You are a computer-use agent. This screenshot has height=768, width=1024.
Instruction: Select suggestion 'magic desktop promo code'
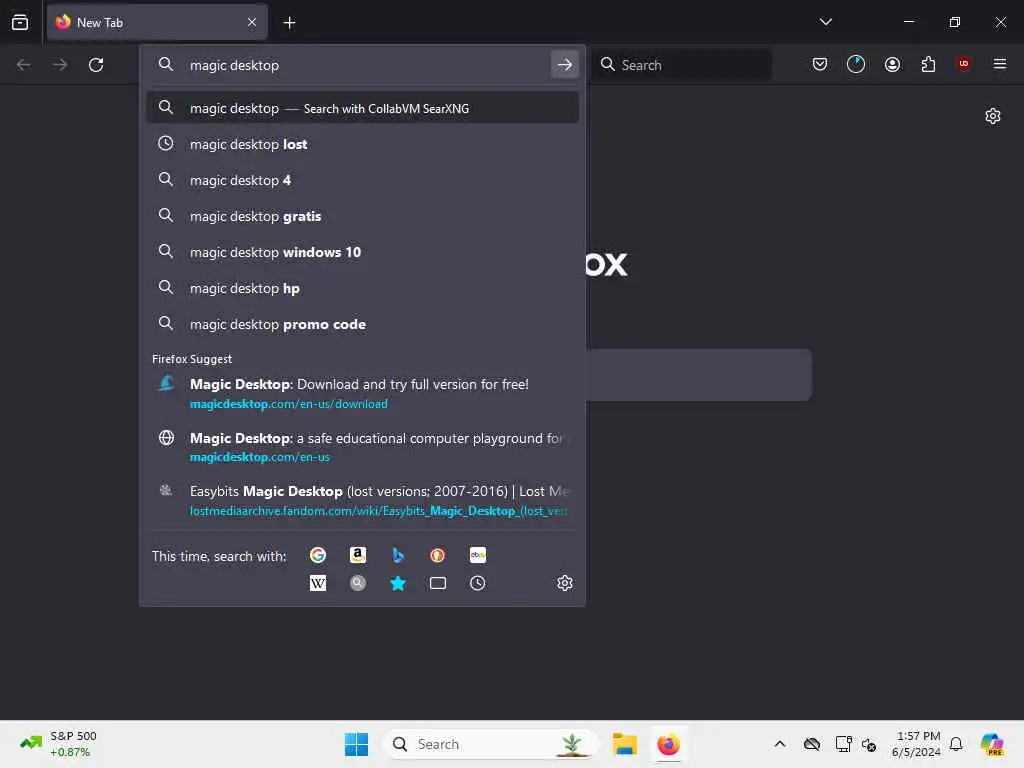click(362, 324)
